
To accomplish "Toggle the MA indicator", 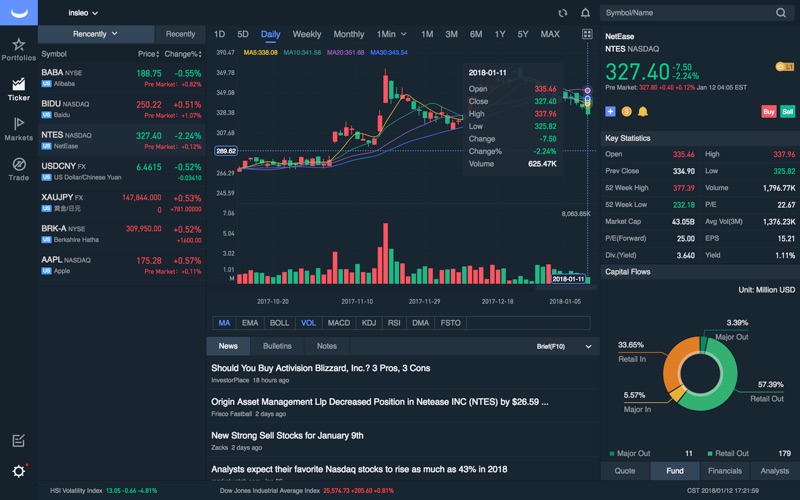I will pos(224,323).
